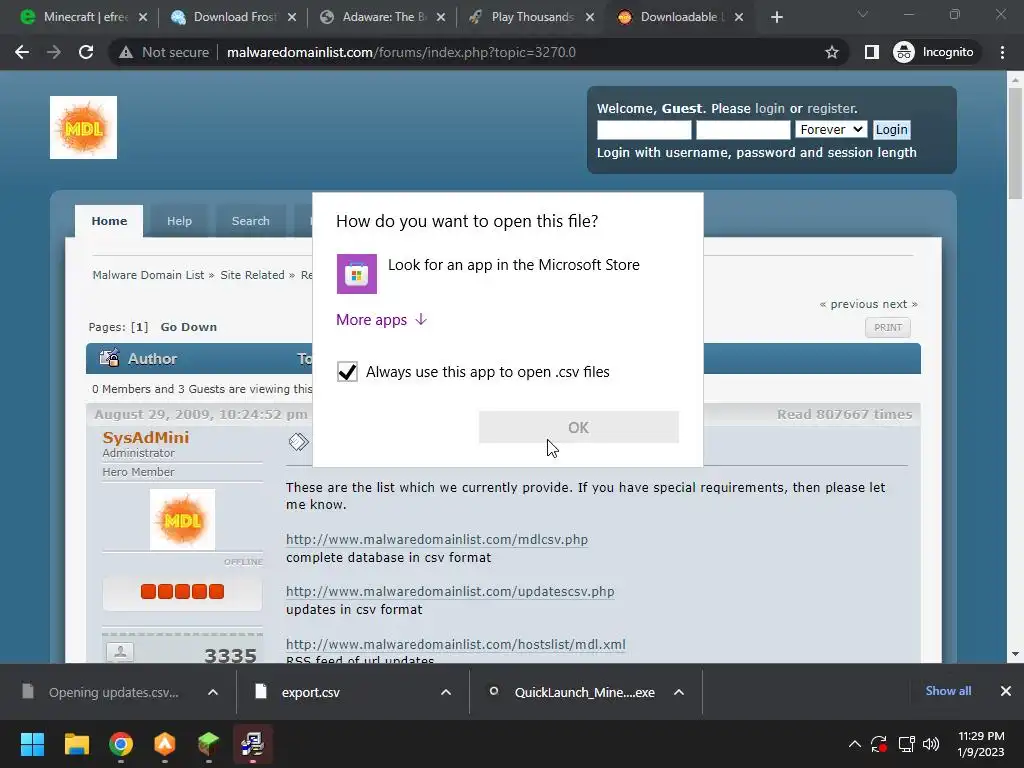Confirm with the OK button
The image size is (1024, 768).
(x=579, y=427)
